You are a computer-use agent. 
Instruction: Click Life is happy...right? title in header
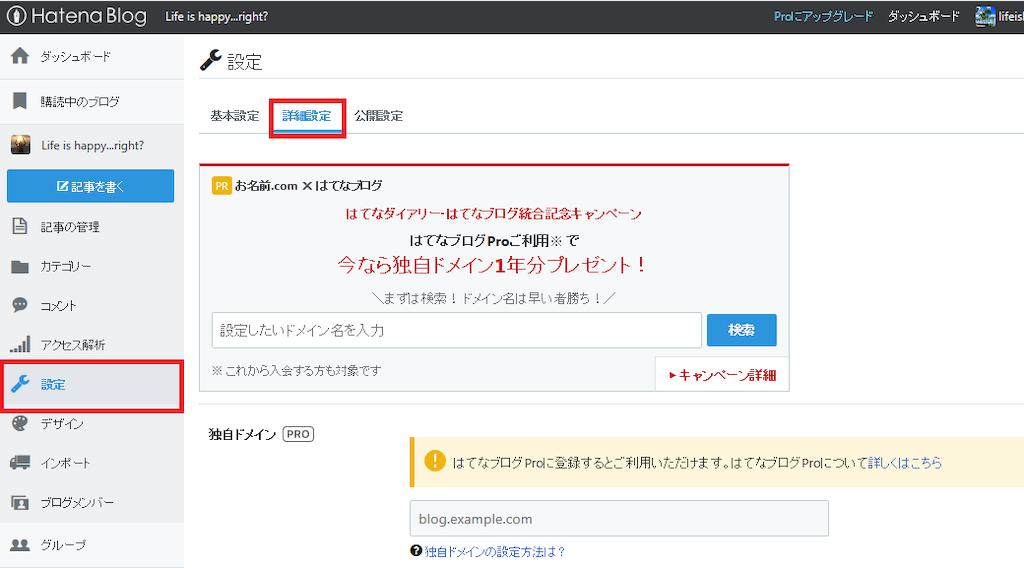tap(216, 16)
